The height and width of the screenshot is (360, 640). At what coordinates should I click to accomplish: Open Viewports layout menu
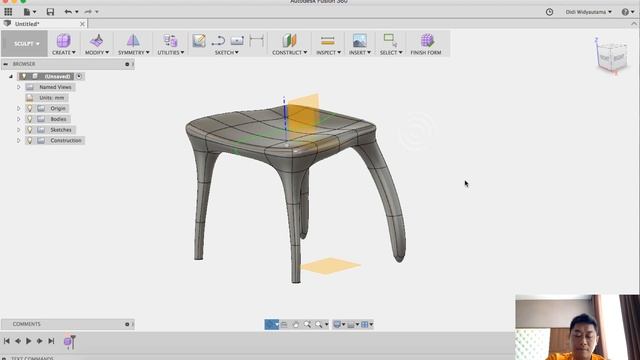pyautogui.click(x=367, y=324)
